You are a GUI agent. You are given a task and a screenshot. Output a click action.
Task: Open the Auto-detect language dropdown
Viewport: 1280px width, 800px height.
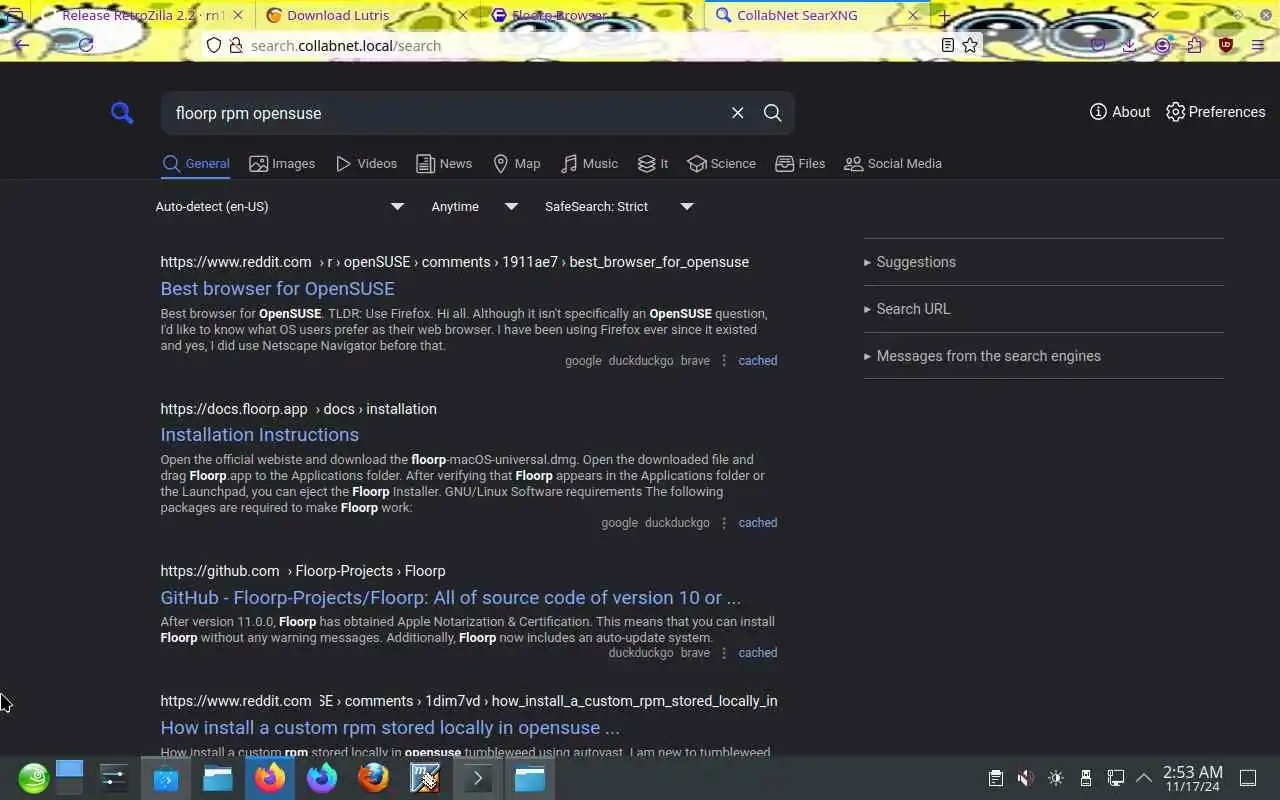coord(280,207)
